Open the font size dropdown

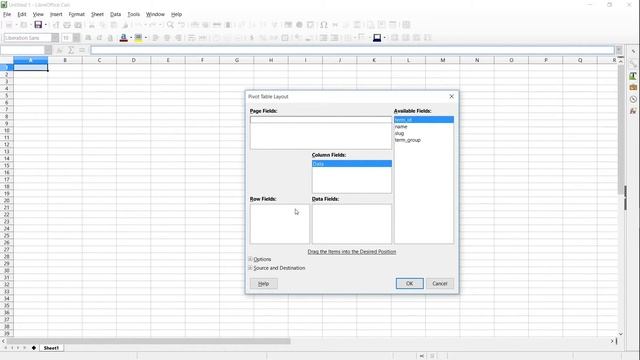[x=76, y=38]
